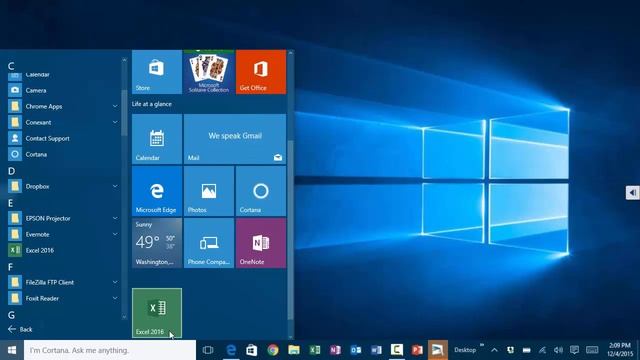The height and width of the screenshot is (360, 640).
Task: Open File Explorer from the taskbar
Action: 293,350
